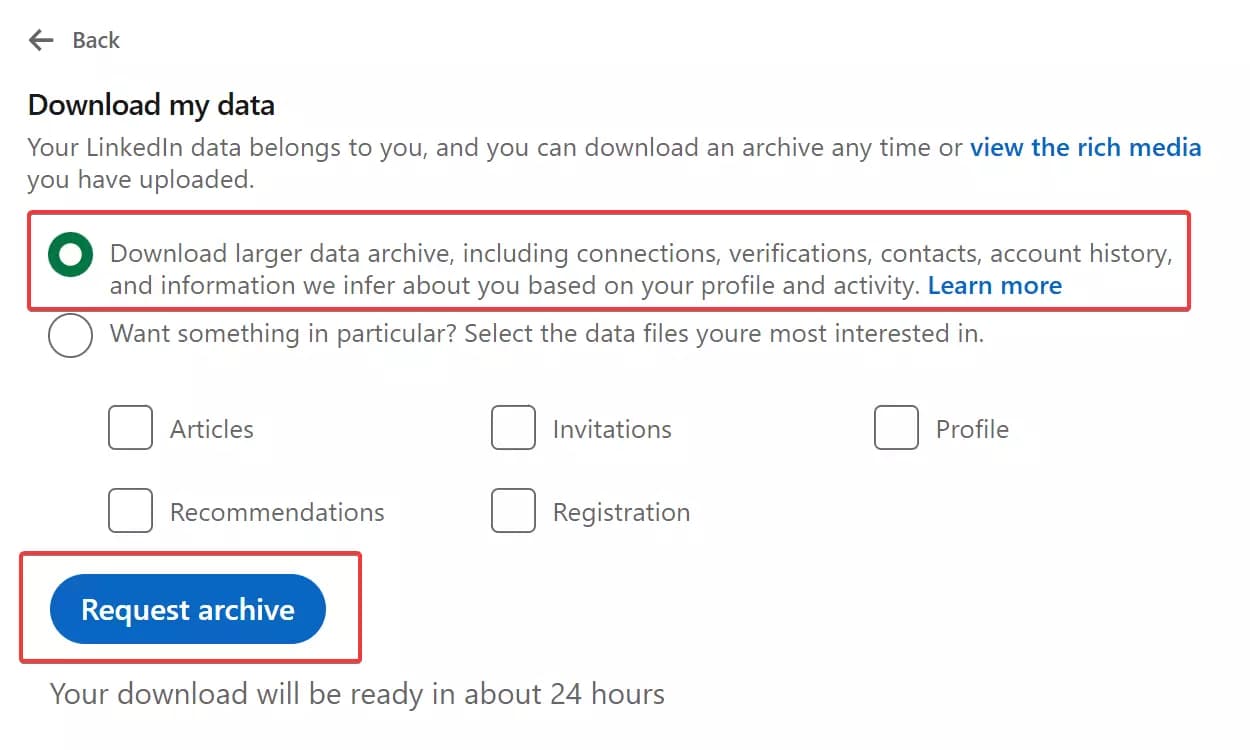Open the 'view the rich media' link
This screenshot has width=1250, height=750.
(x=1085, y=147)
